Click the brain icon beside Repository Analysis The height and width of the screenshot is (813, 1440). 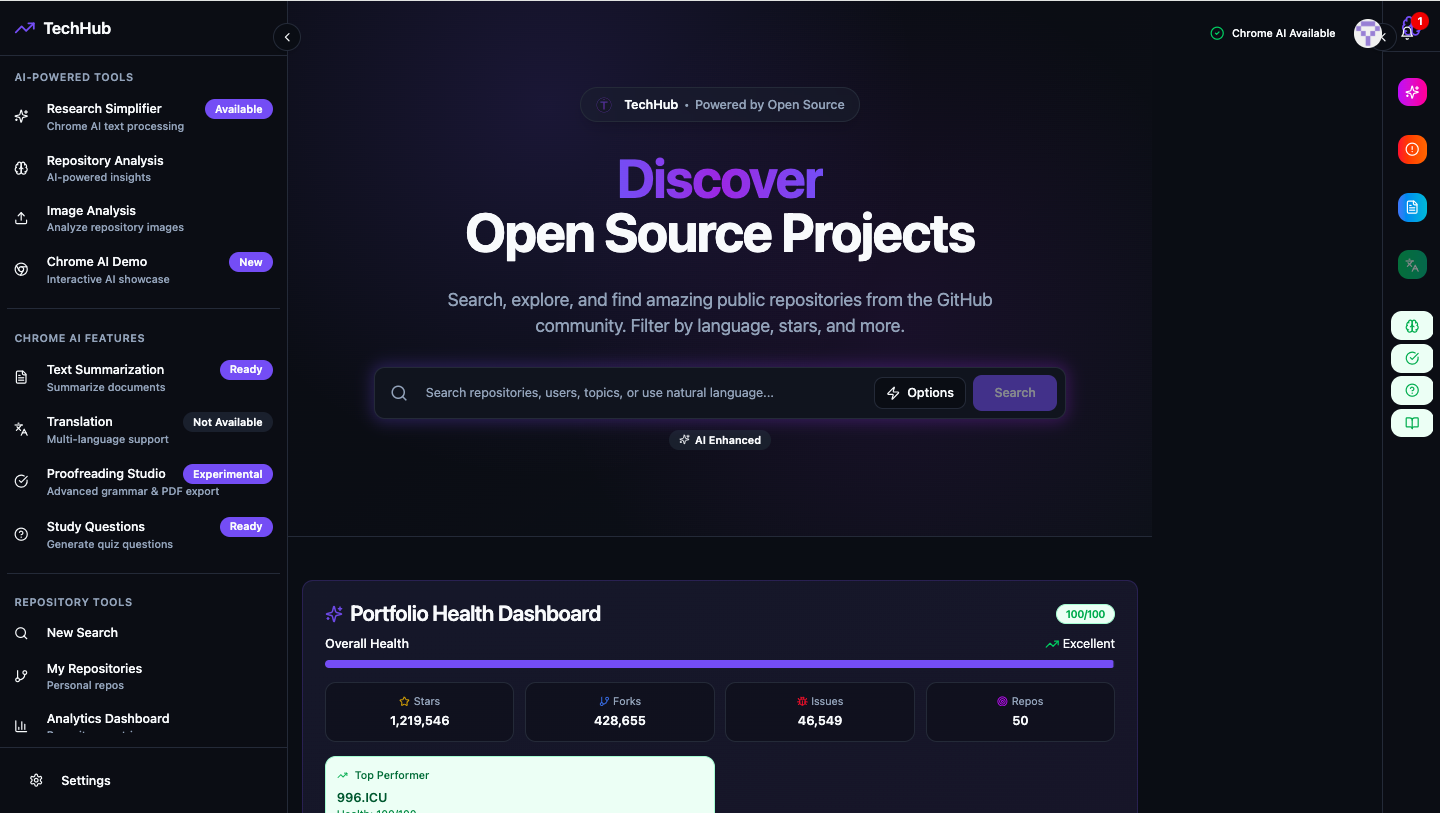coord(21,168)
